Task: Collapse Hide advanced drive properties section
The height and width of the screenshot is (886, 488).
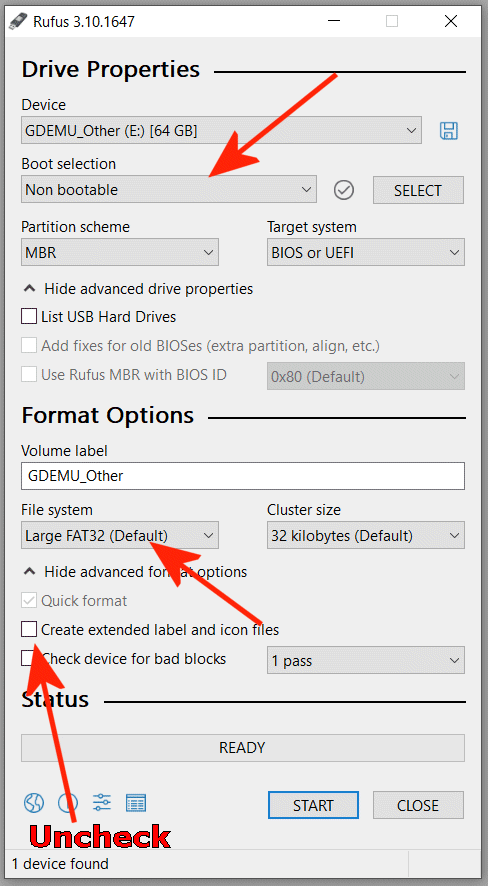Action: point(137,289)
